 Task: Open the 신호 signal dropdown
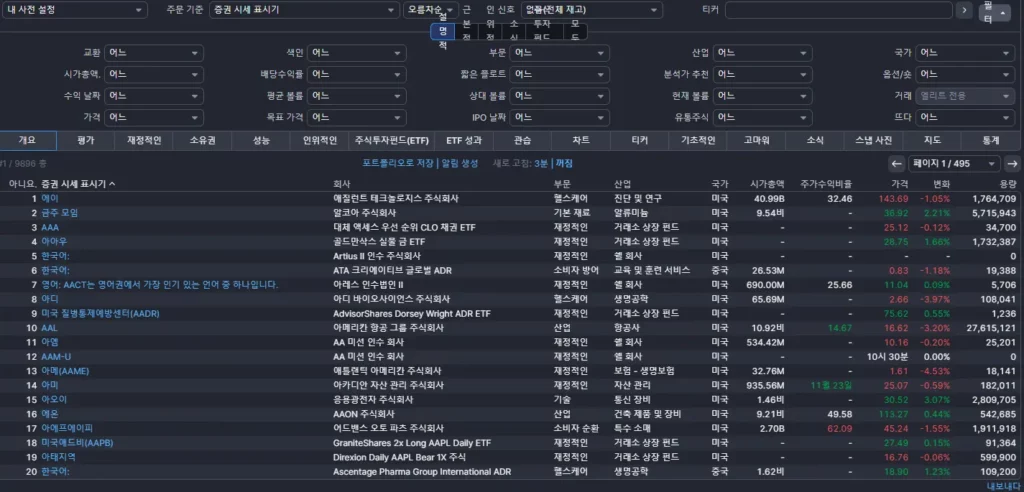tap(592, 10)
